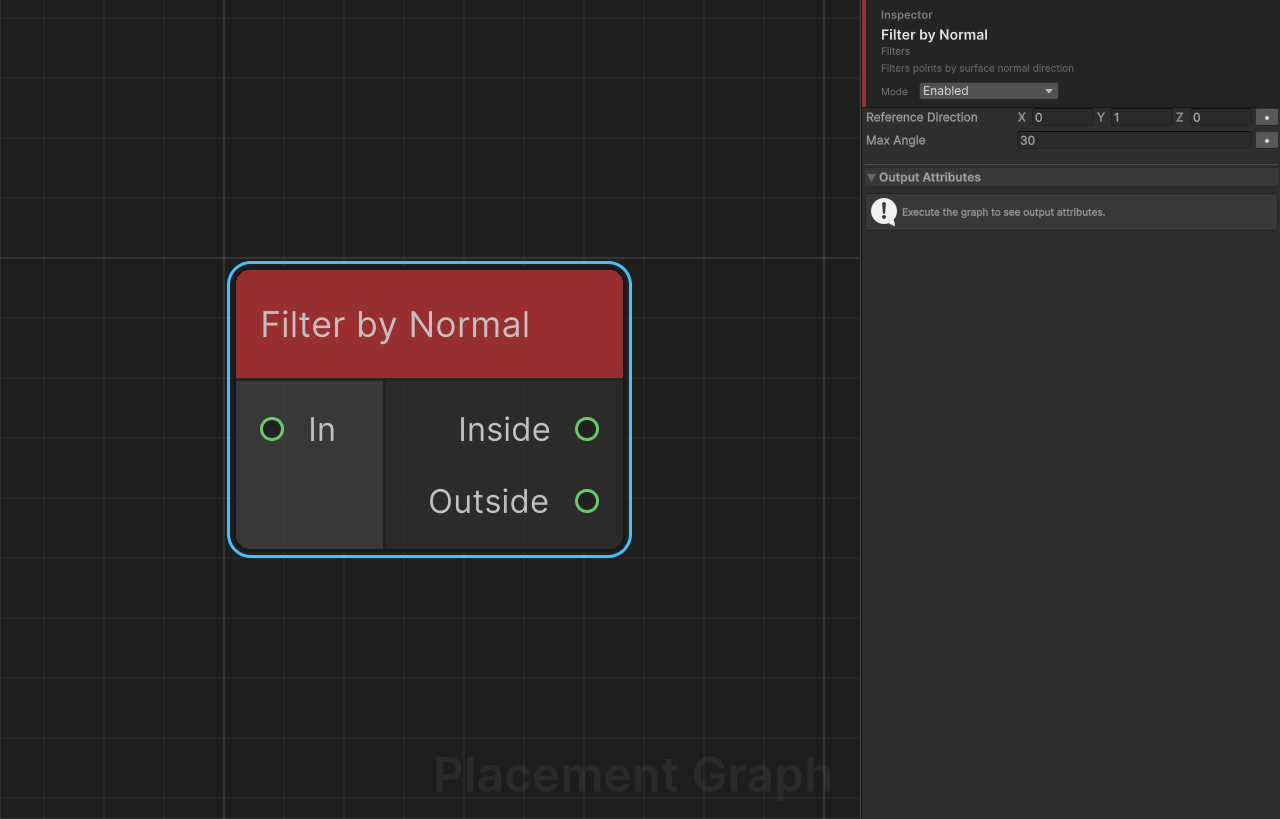1280x819 pixels.
Task: Click the Reference Direction label
Action: pos(922,117)
